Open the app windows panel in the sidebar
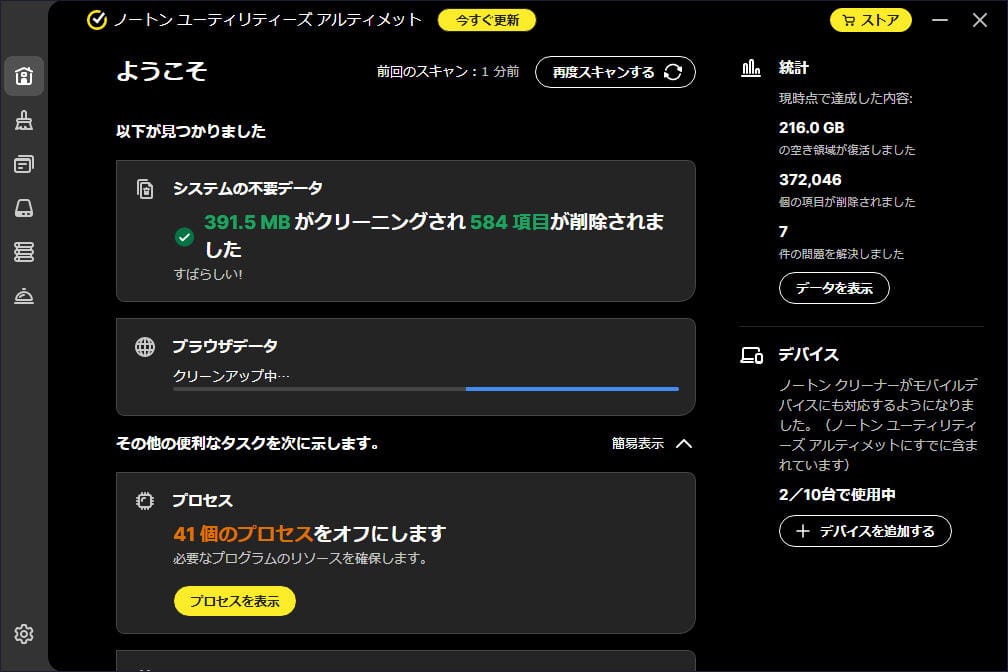The image size is (1008, 672). (x=23, y=163)
